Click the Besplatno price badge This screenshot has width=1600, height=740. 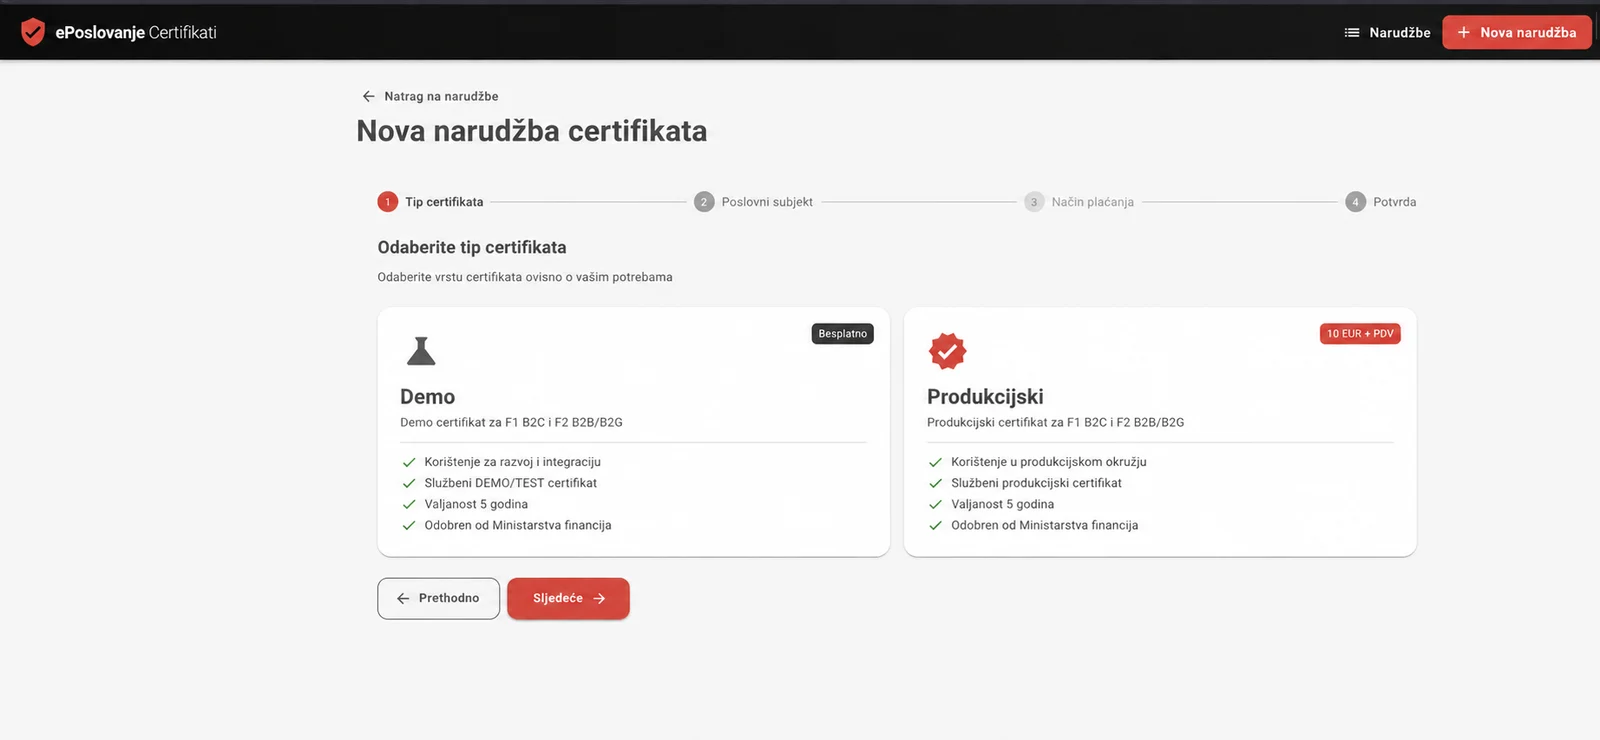tap(843, 334)
